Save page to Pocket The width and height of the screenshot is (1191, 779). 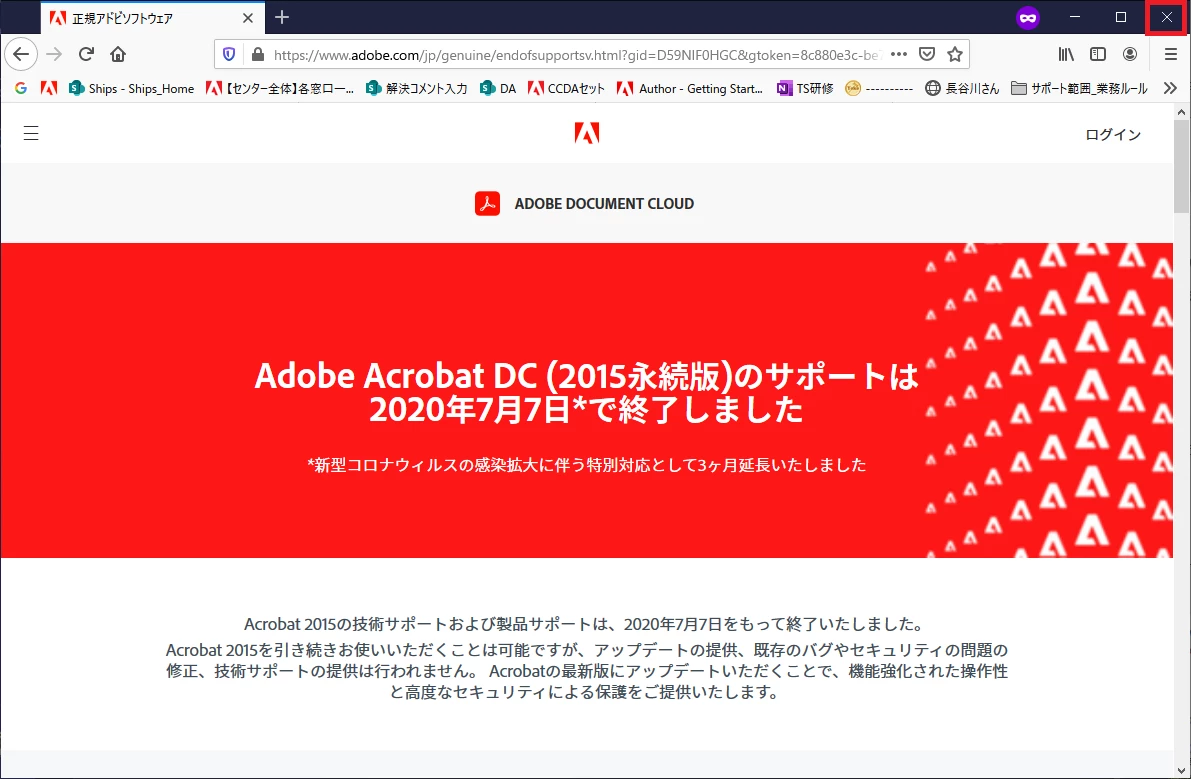927,54
